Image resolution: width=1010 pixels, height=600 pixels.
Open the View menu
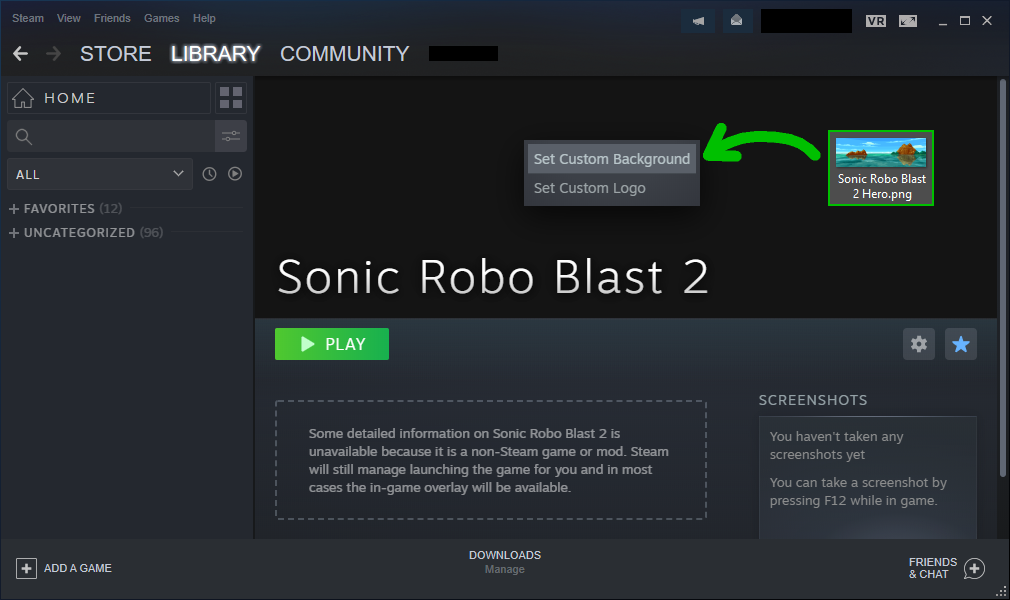pyautogui.click(x=68, y=18)
